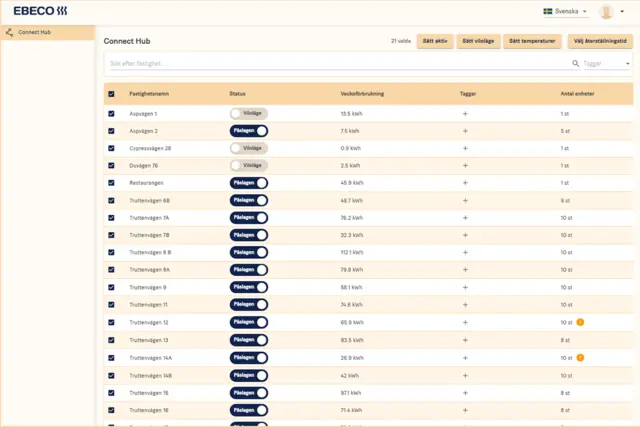
Task: Expand the user account menu arrow
Action: [622, 11]
